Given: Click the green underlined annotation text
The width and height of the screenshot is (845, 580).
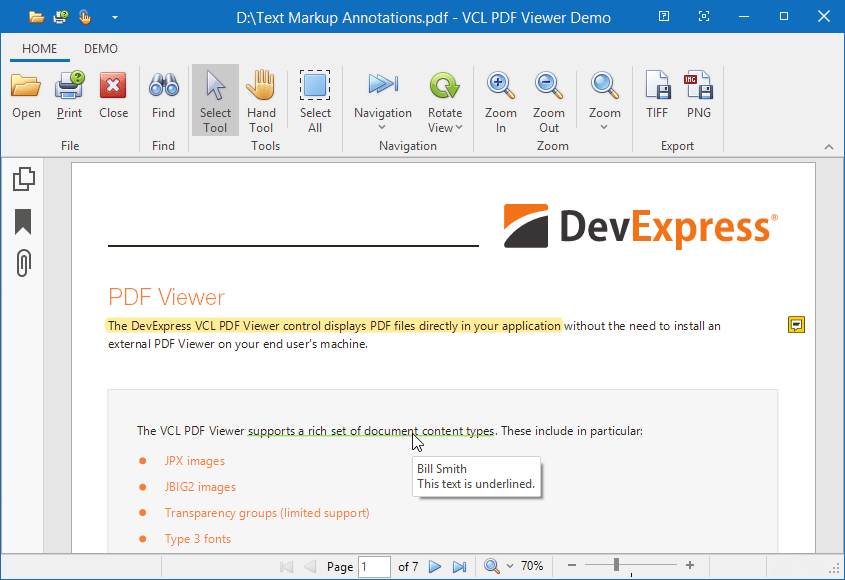Looking at the screenshot, I should (371, 431).
